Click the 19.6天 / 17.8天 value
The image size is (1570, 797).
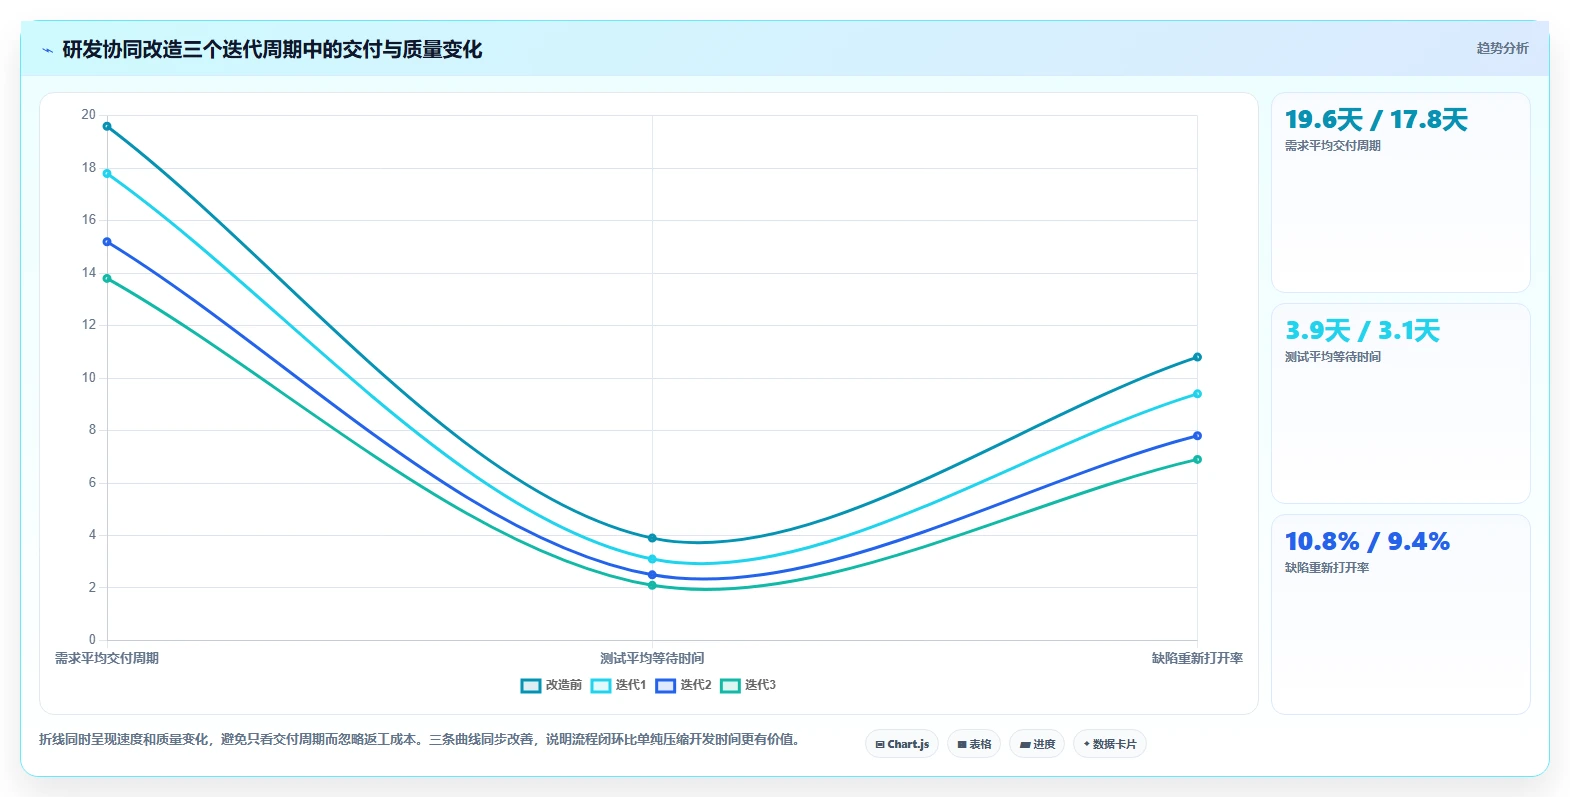1376,120
